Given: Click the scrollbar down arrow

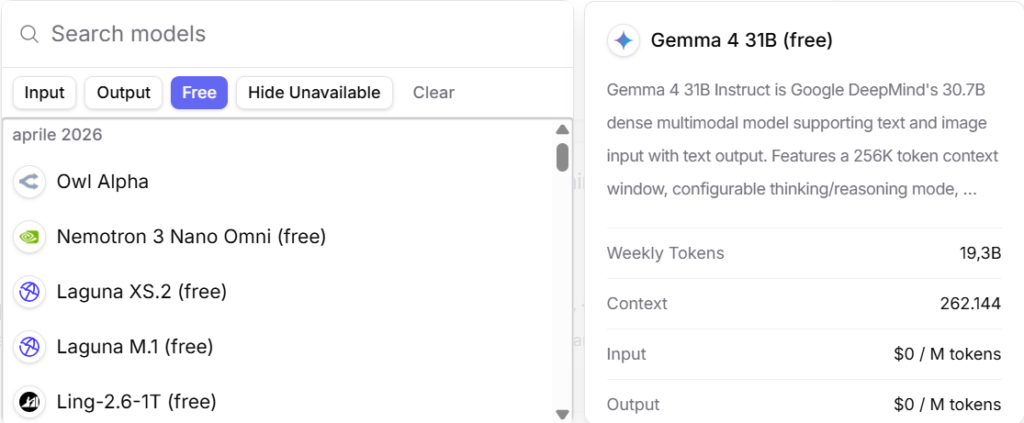Looking at the screenshot, I should (x=562, y=414).
